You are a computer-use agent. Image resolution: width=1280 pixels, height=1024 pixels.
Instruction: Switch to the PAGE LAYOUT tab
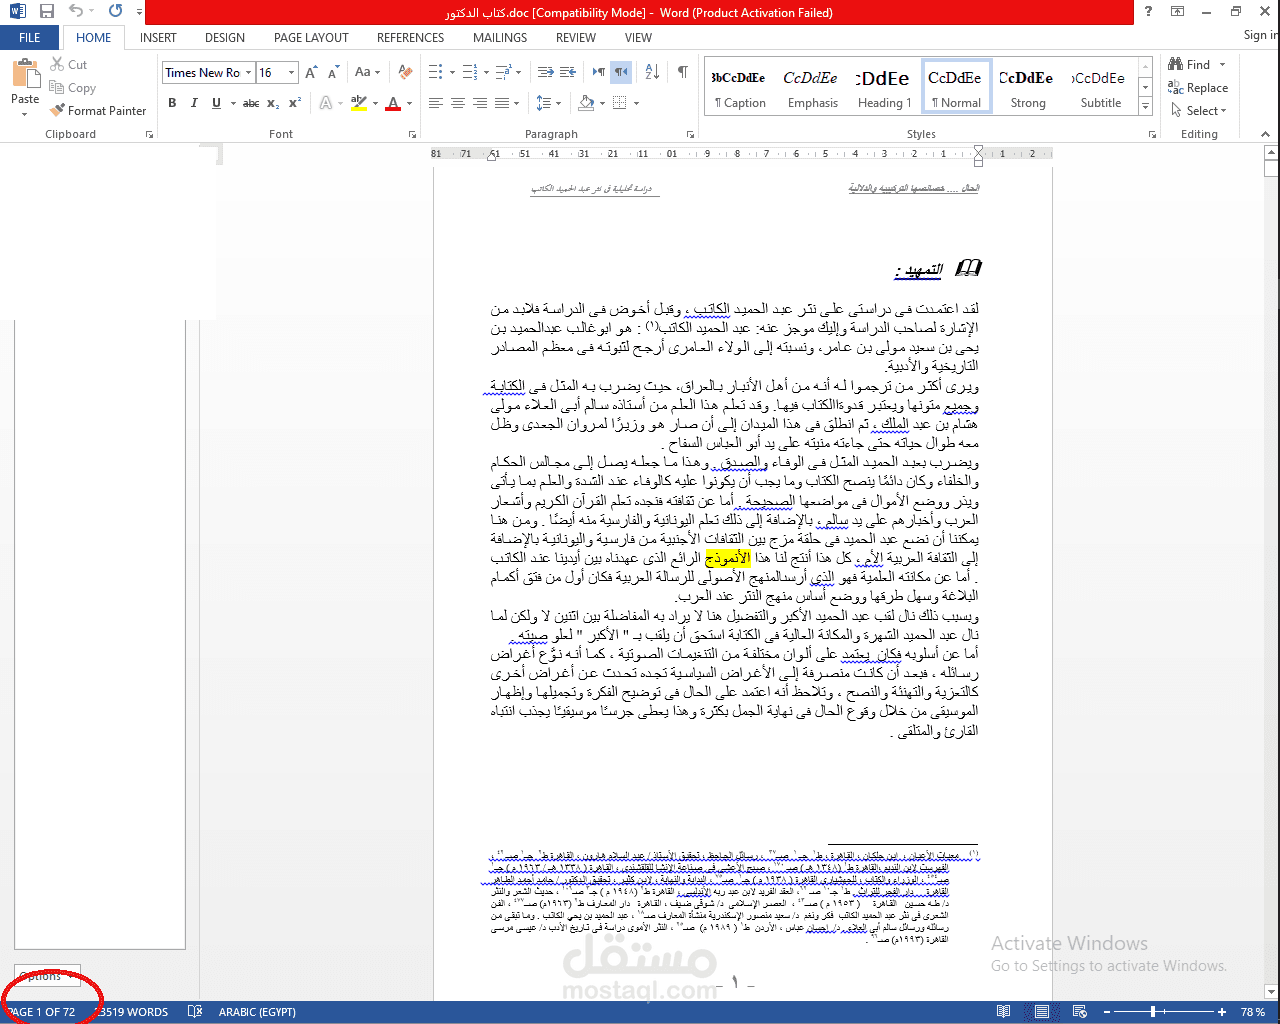click(x=311, y=38)
